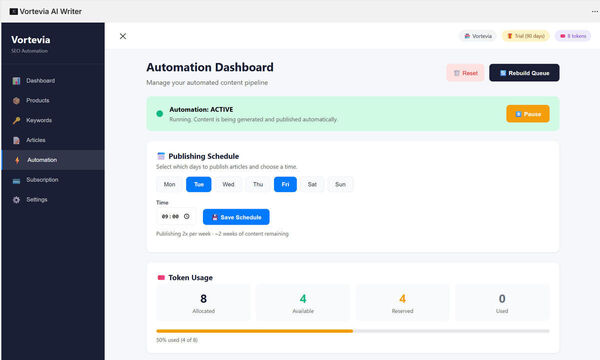This screenshot has width=600, height=360.
Task: Pause the automation
Action: [528, 114]
